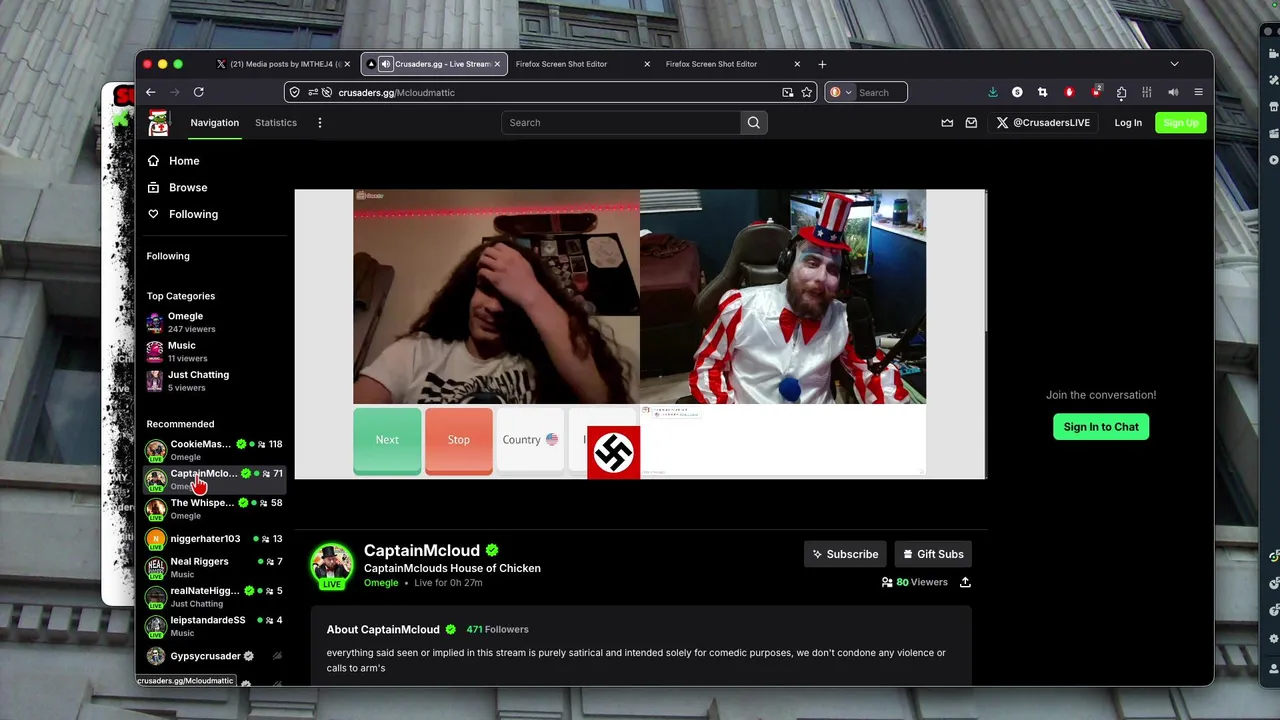Open the Following sidebar item with heart
Screen dimensions: 1280x720
[x=193, y=214]
